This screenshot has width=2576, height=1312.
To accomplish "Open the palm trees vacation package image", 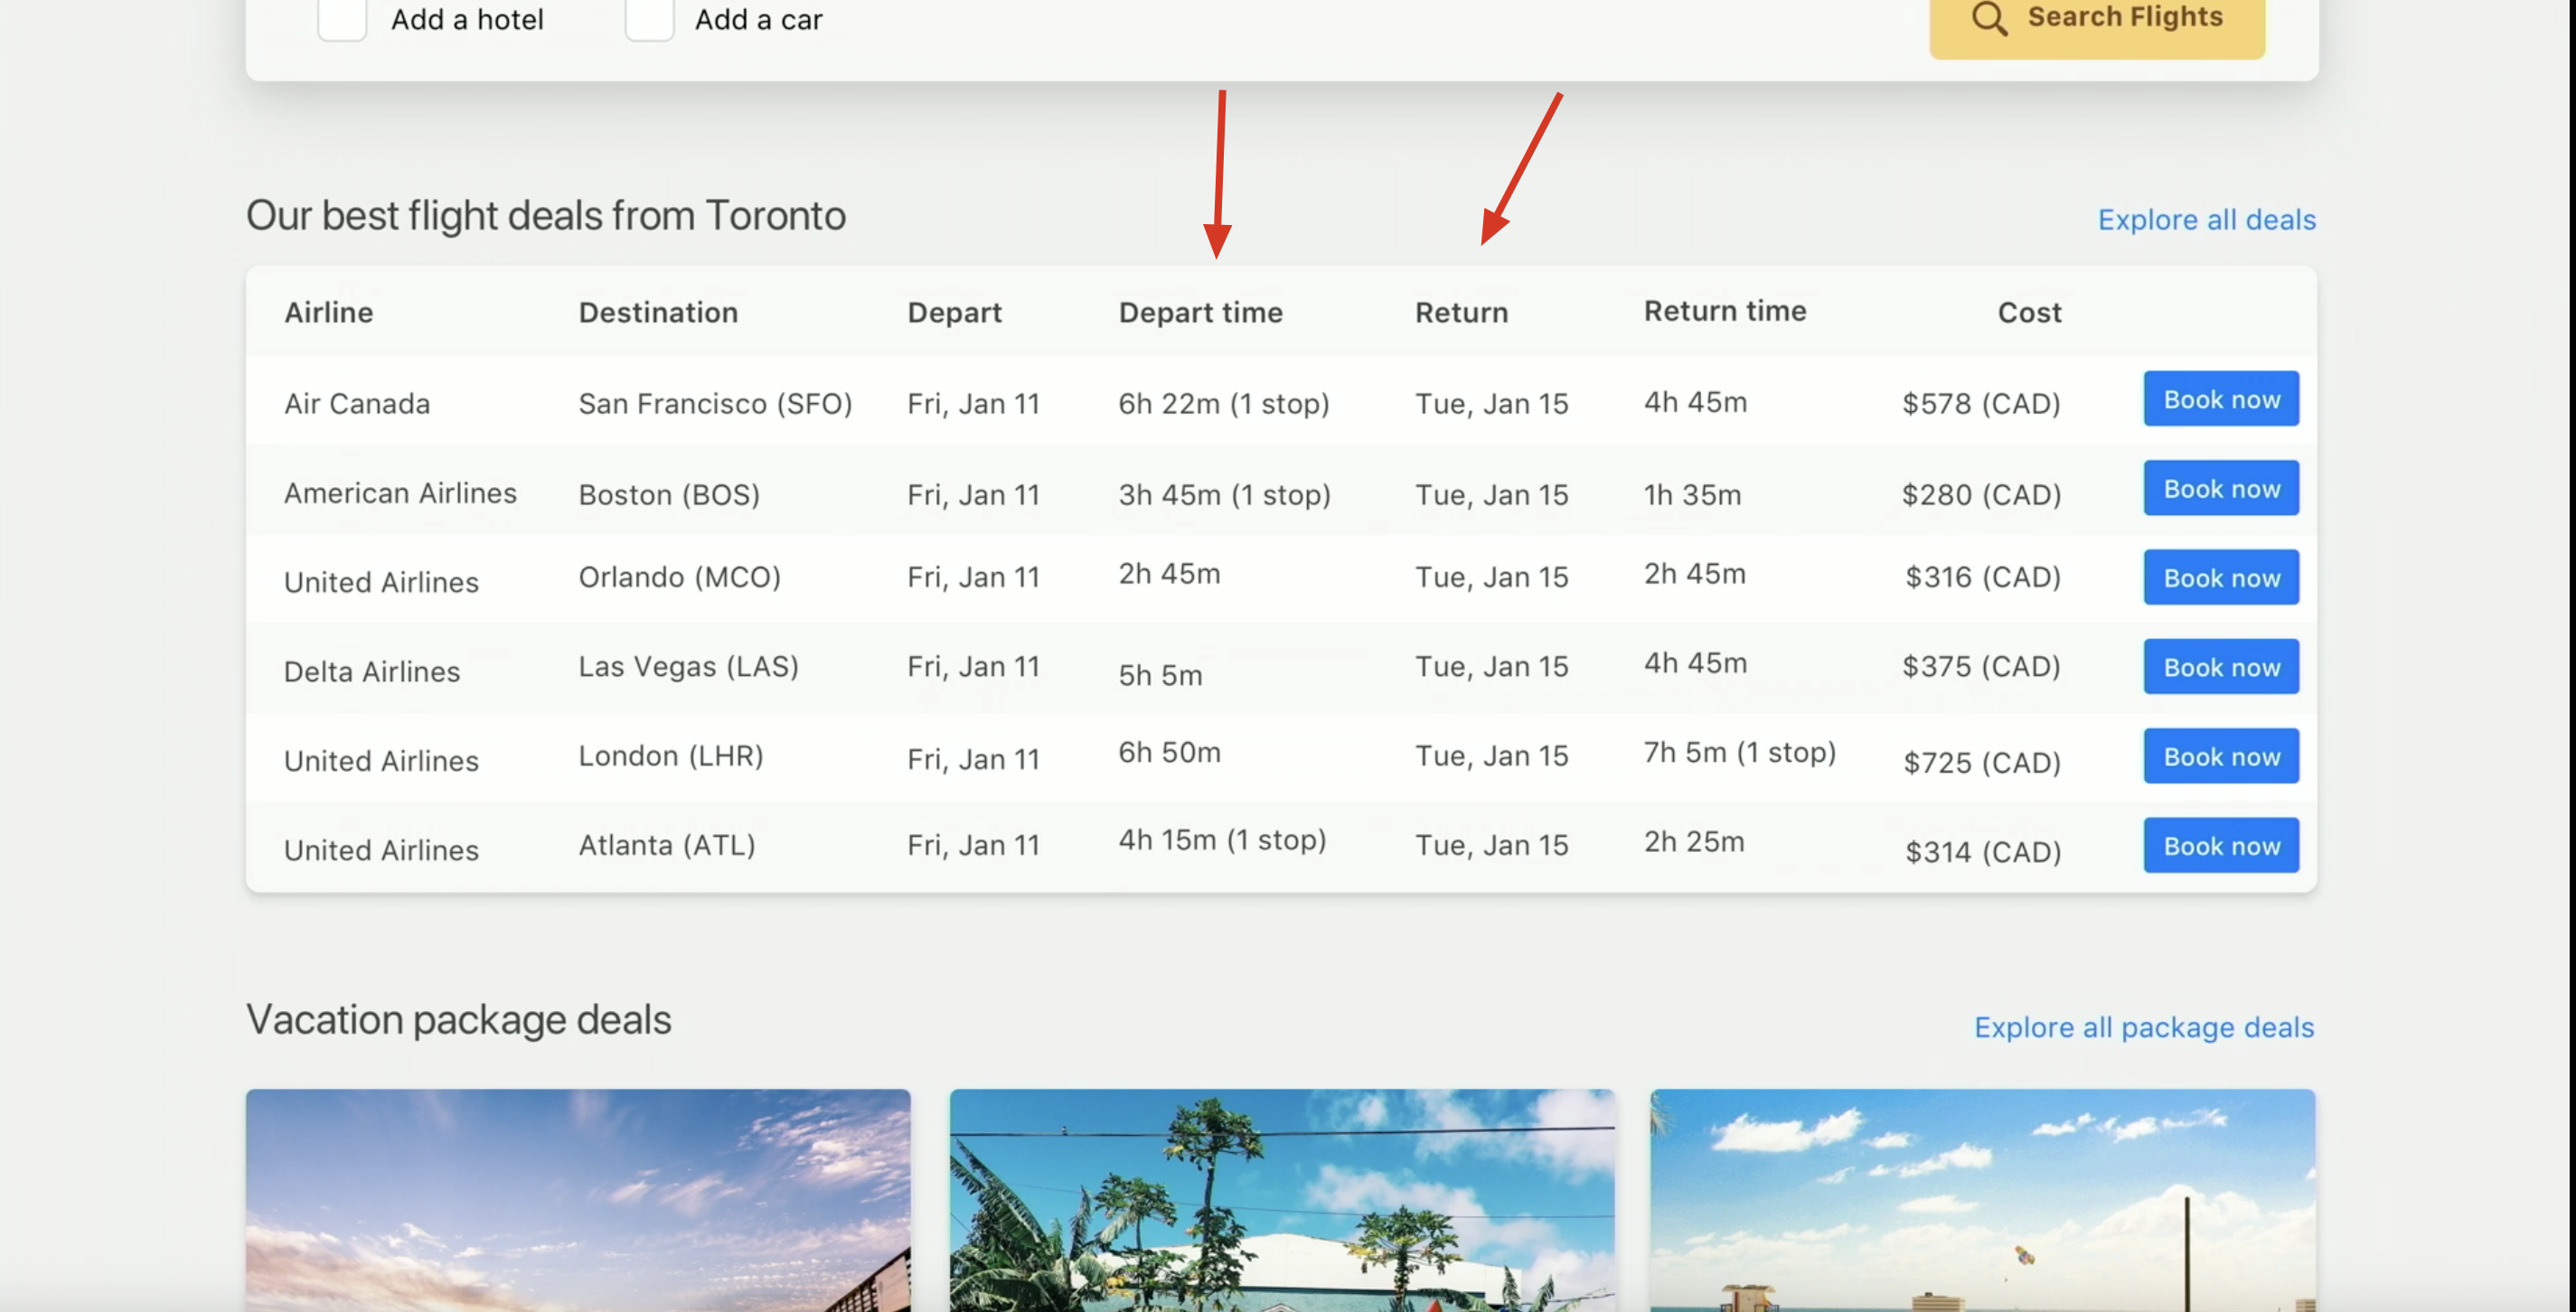I will [1281, 1200].
